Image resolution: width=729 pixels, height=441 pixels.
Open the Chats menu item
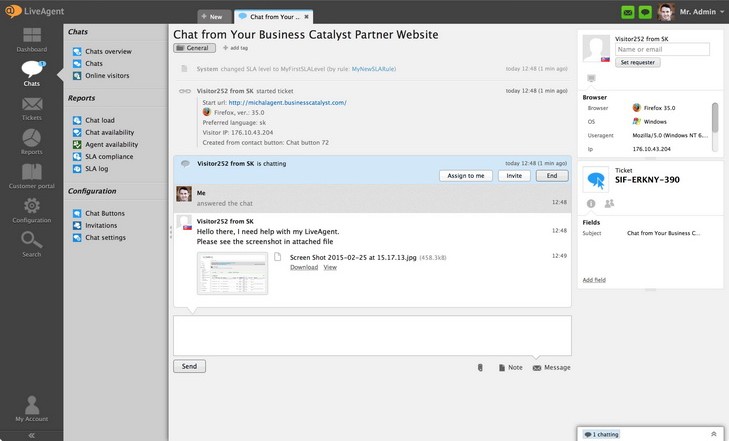click(x=88, y=63)
